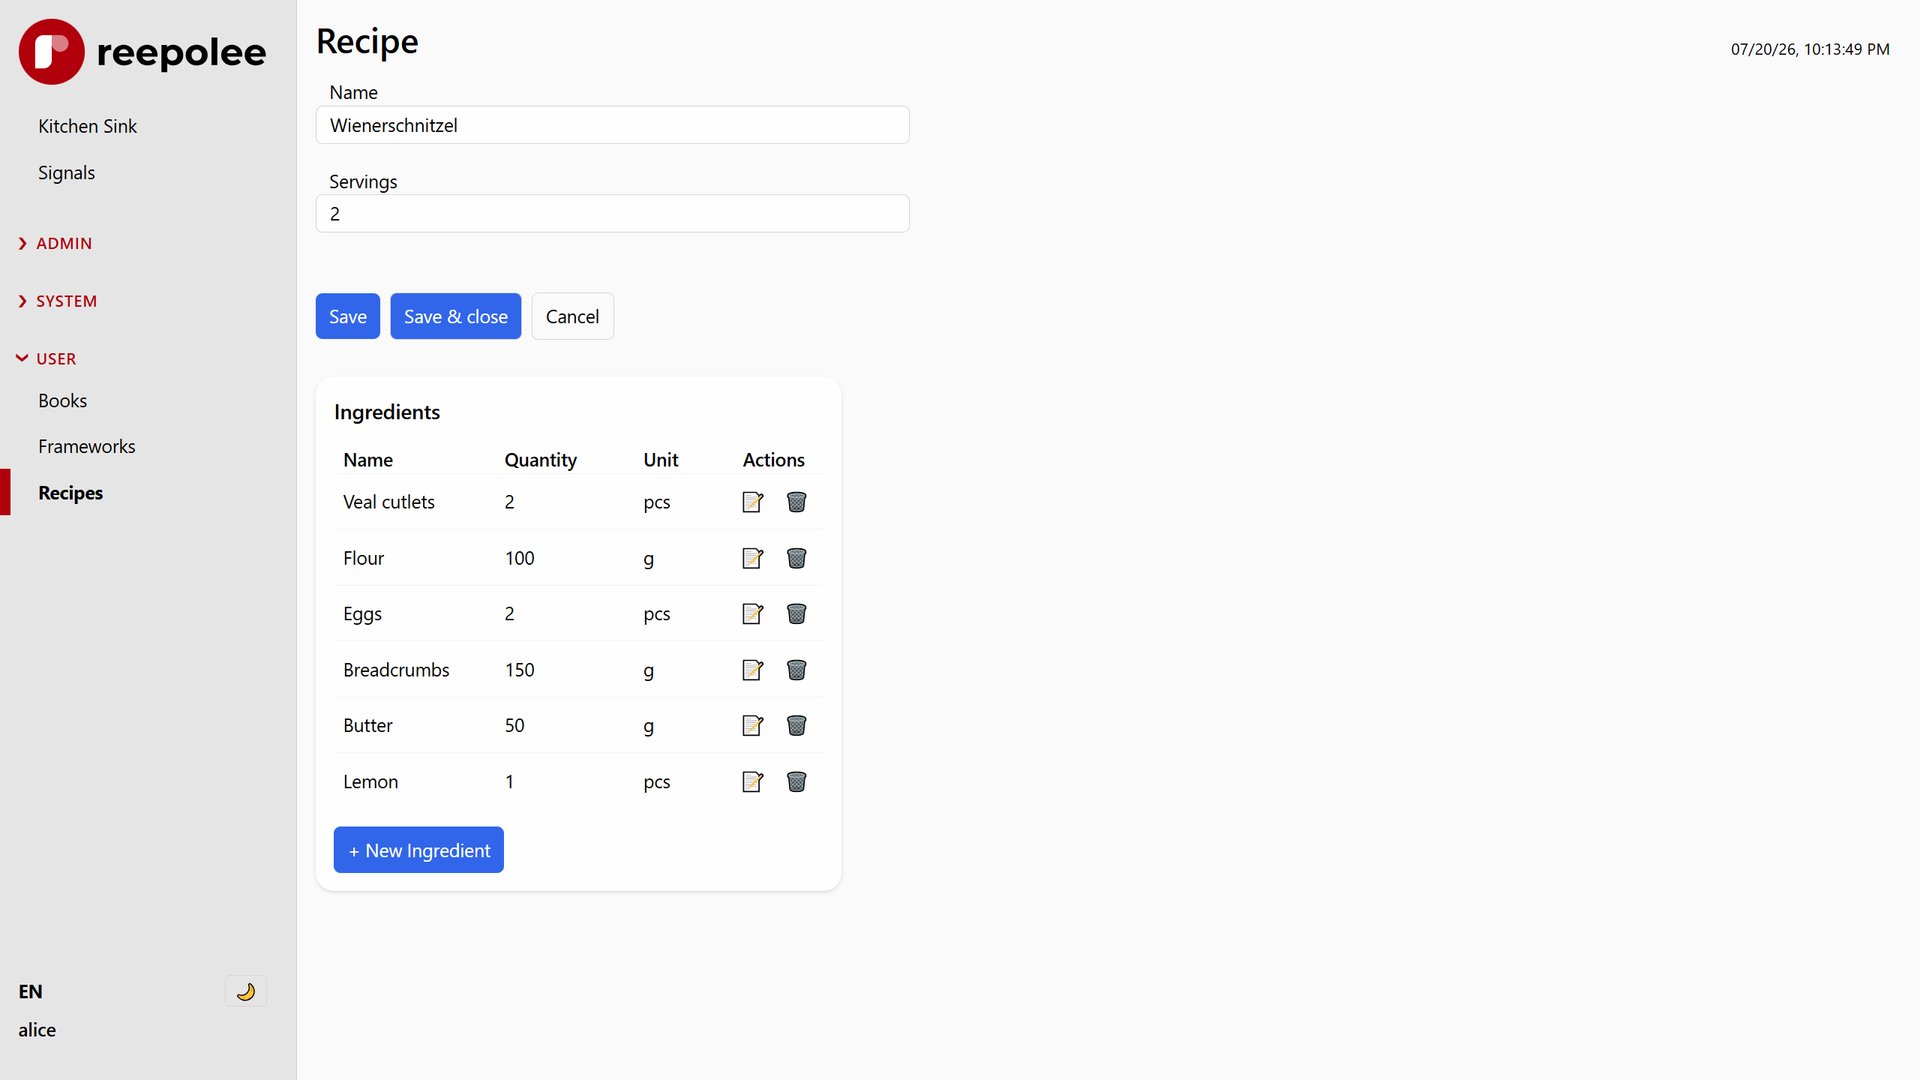Delete the Lemon ingredient

[796, 782]
